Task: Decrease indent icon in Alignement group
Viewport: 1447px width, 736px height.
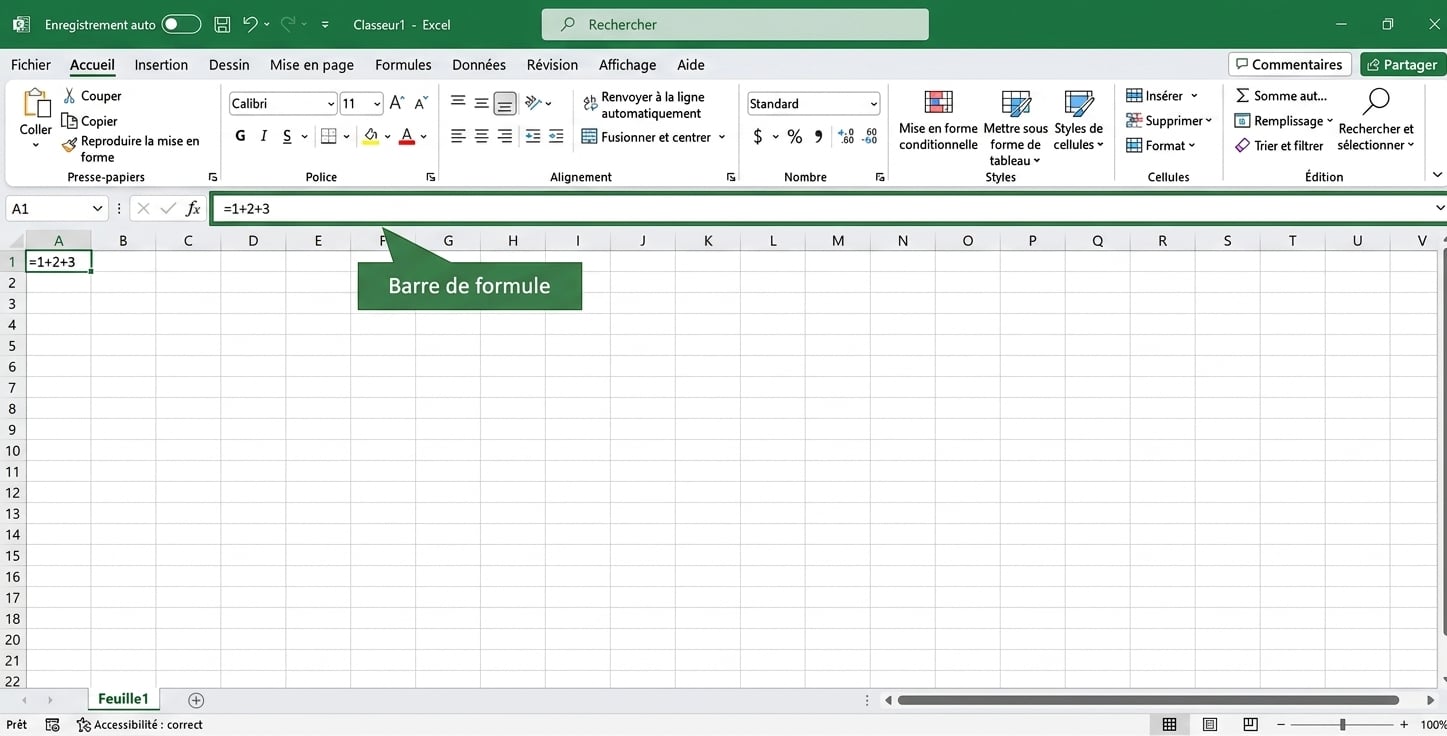Action: (x=532, y=136)
